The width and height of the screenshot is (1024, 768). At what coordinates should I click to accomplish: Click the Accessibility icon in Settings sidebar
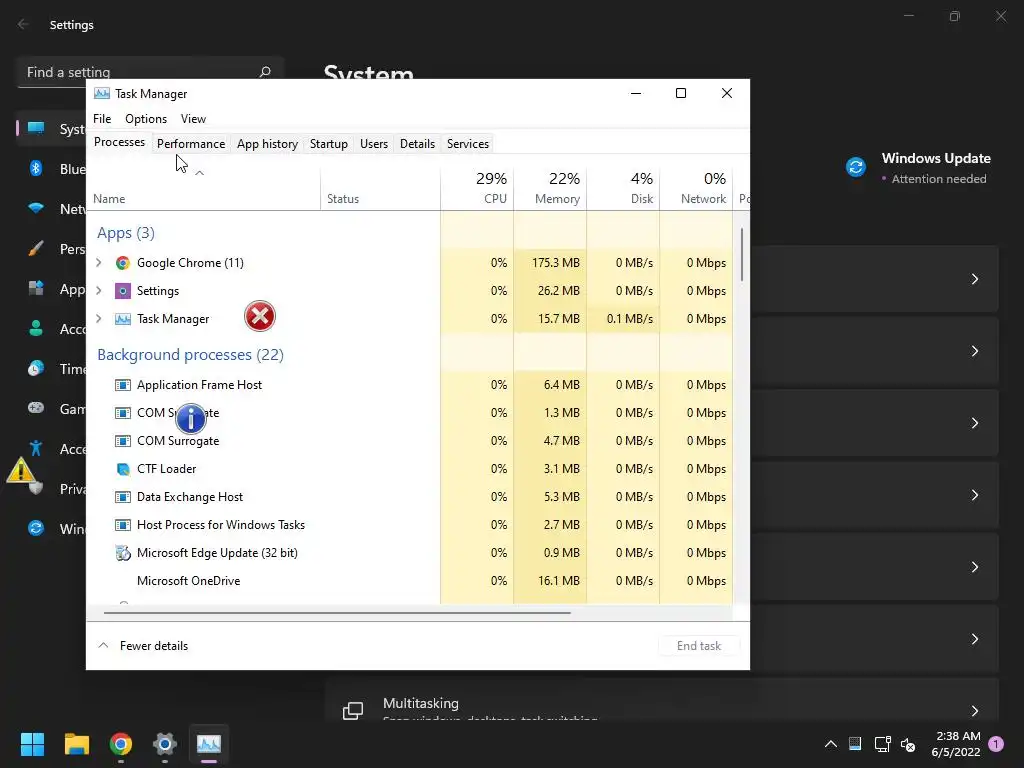[36, 449]
